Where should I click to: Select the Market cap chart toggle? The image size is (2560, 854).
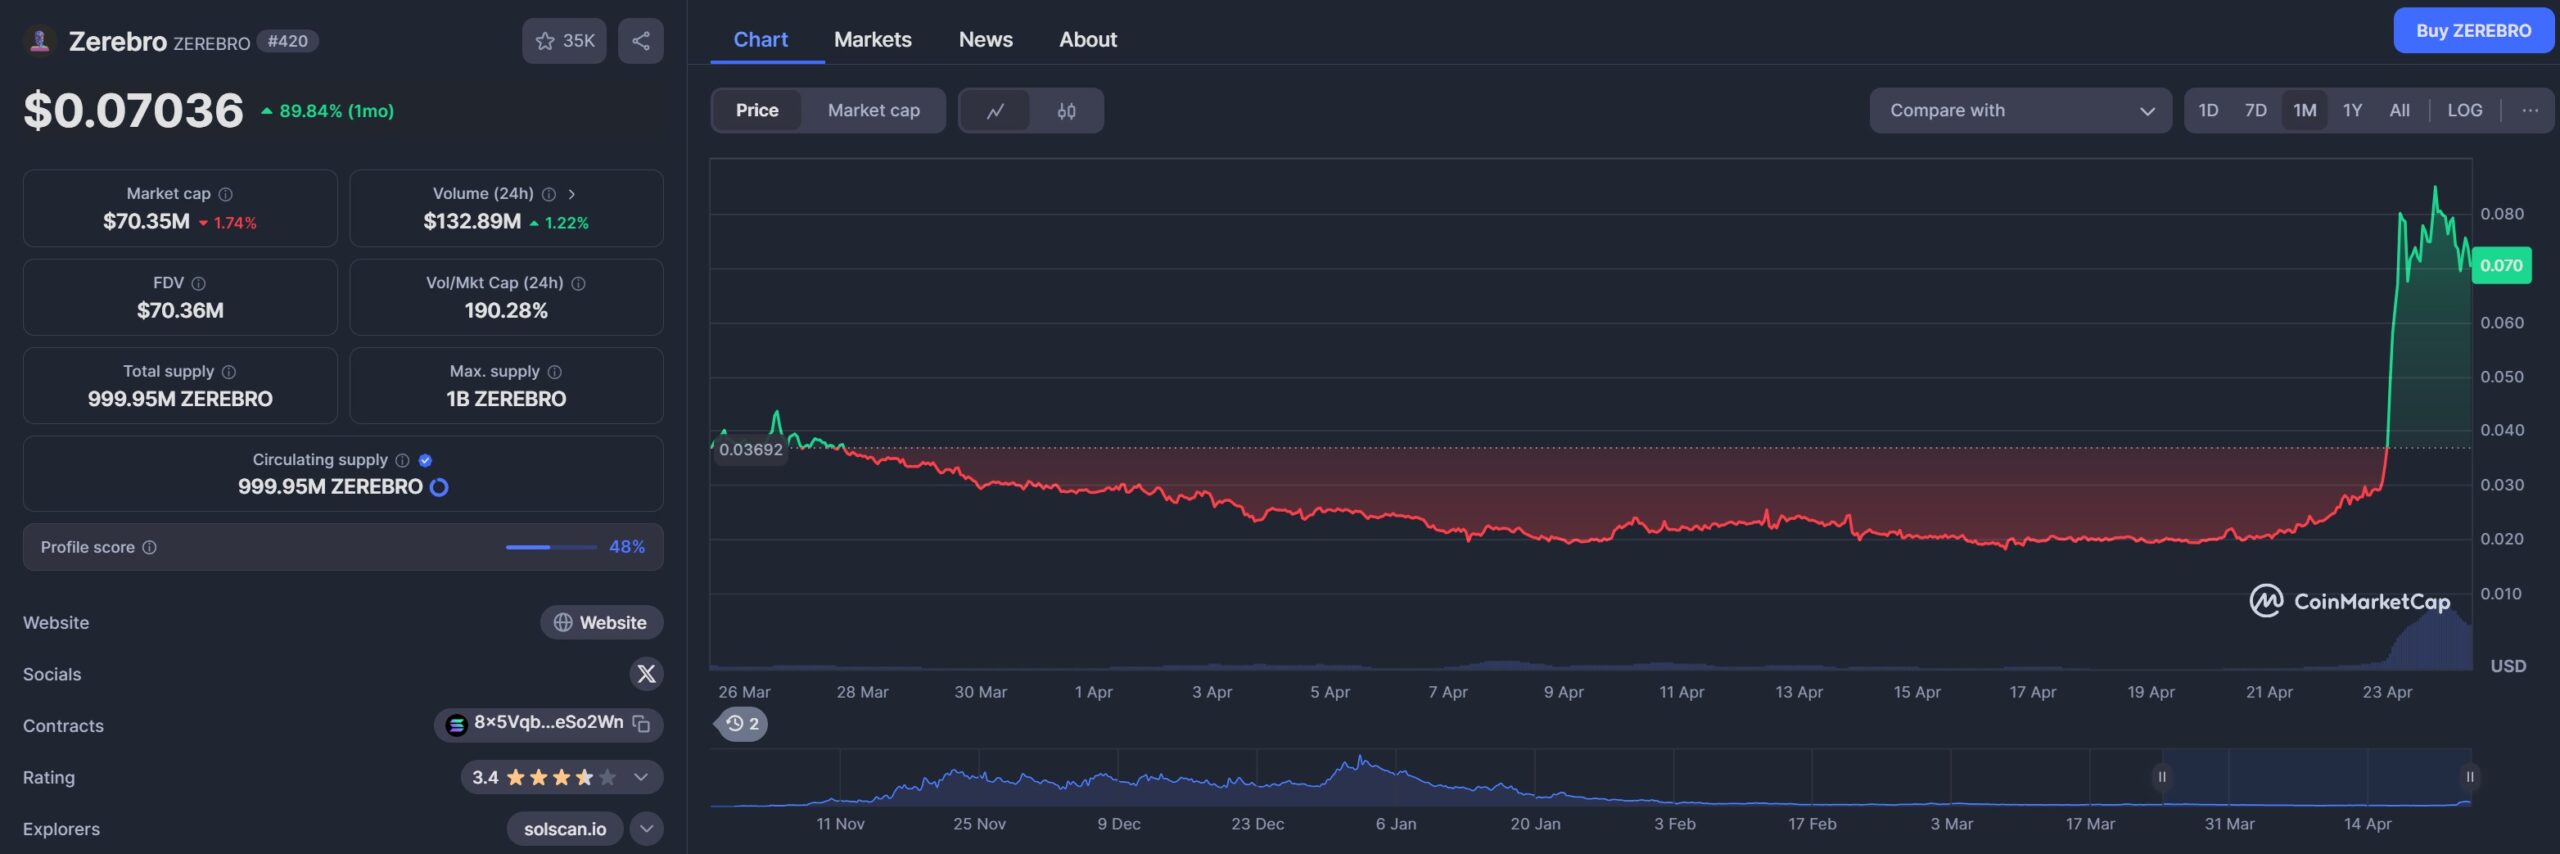point(874,110)
